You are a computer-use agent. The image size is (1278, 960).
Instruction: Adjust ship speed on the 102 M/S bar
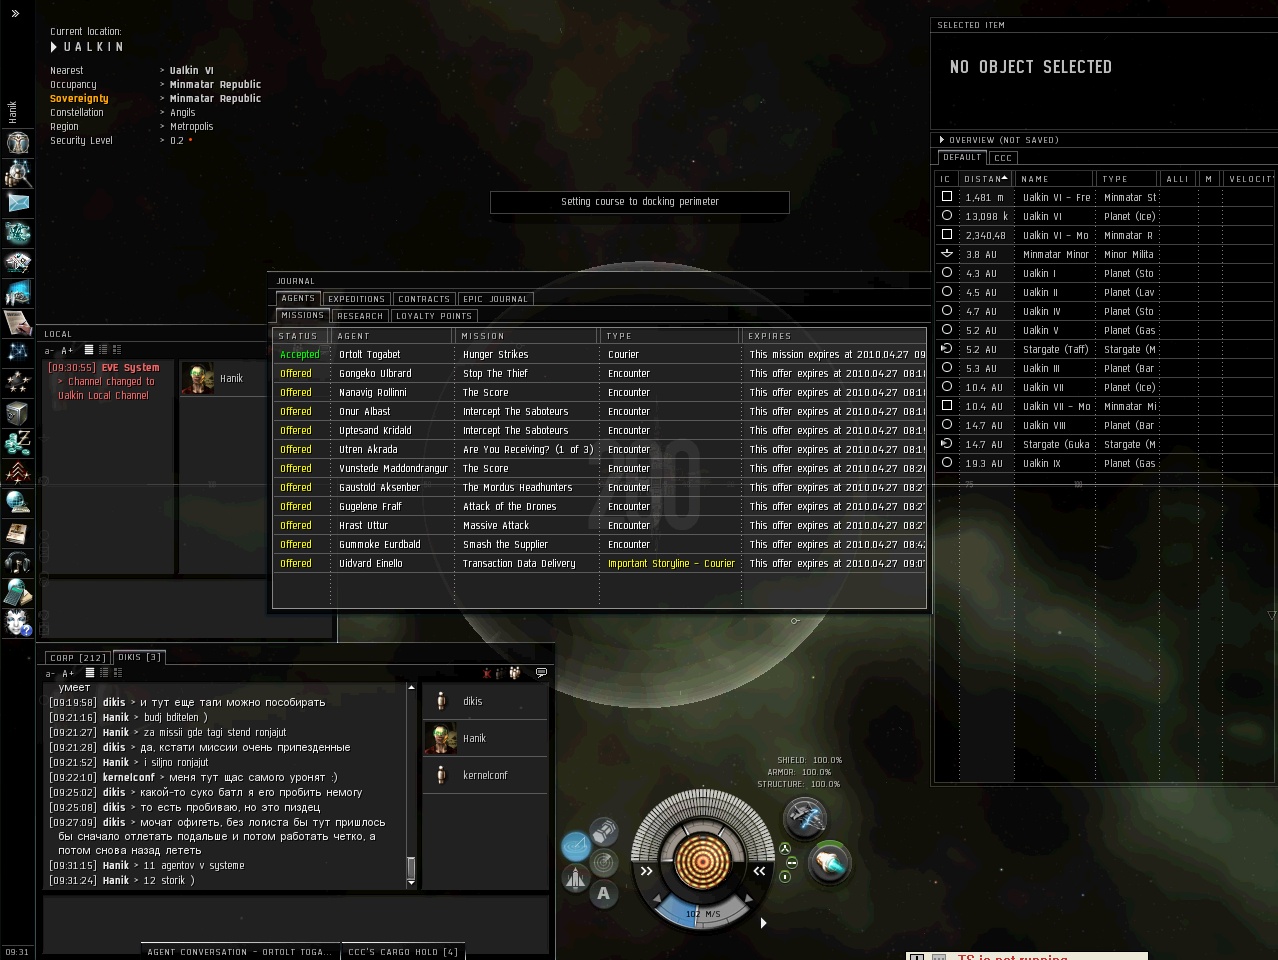click(703, 913)
